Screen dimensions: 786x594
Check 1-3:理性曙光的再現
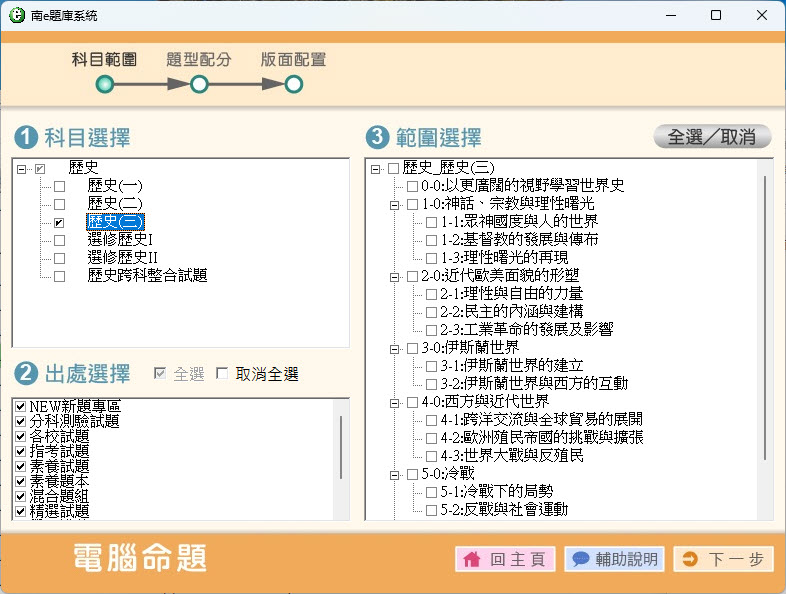click(431, 258)
